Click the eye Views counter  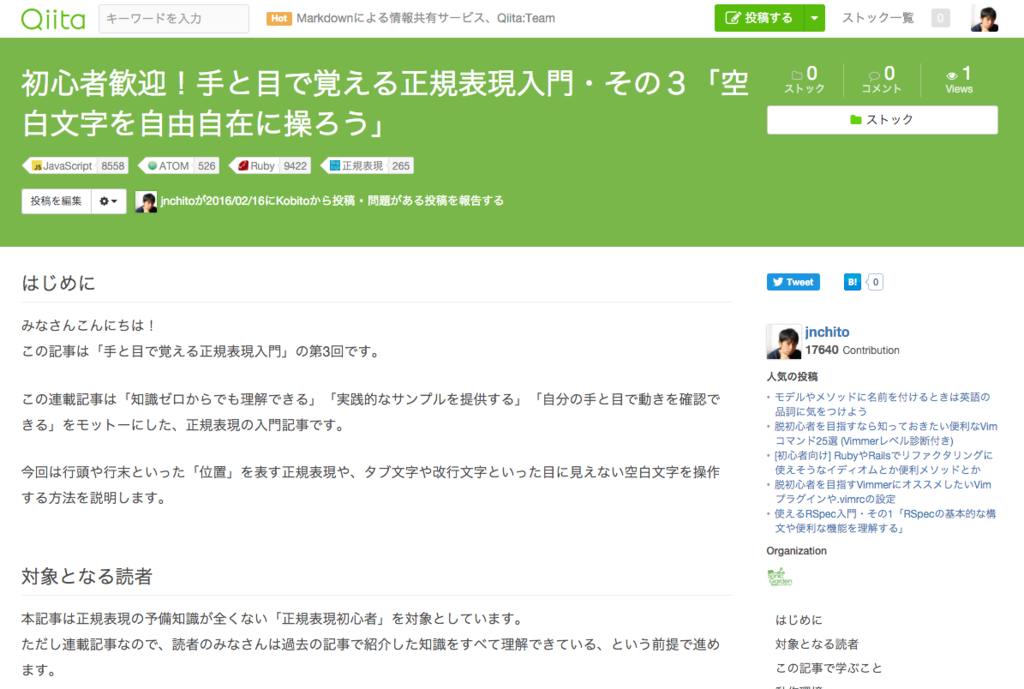[959, 80]
